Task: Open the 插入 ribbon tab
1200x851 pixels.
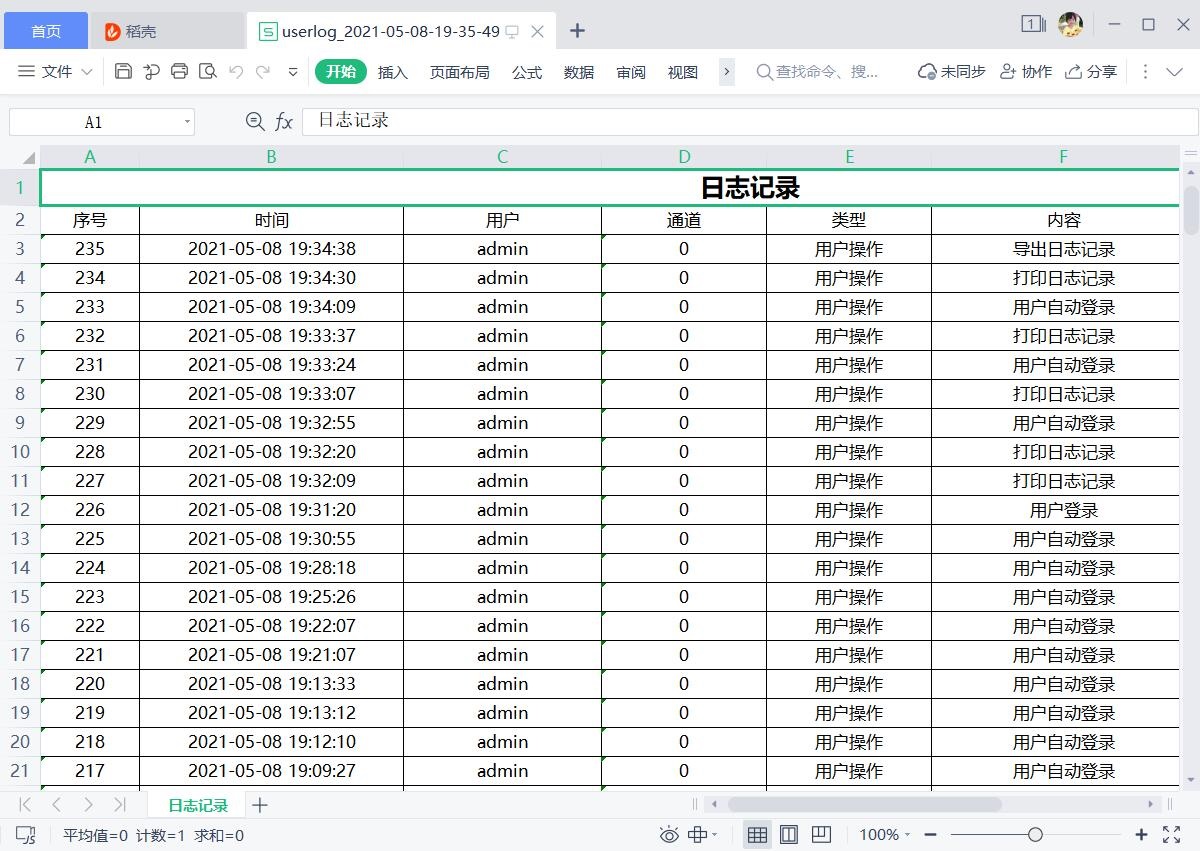Action: pos(393,72)
